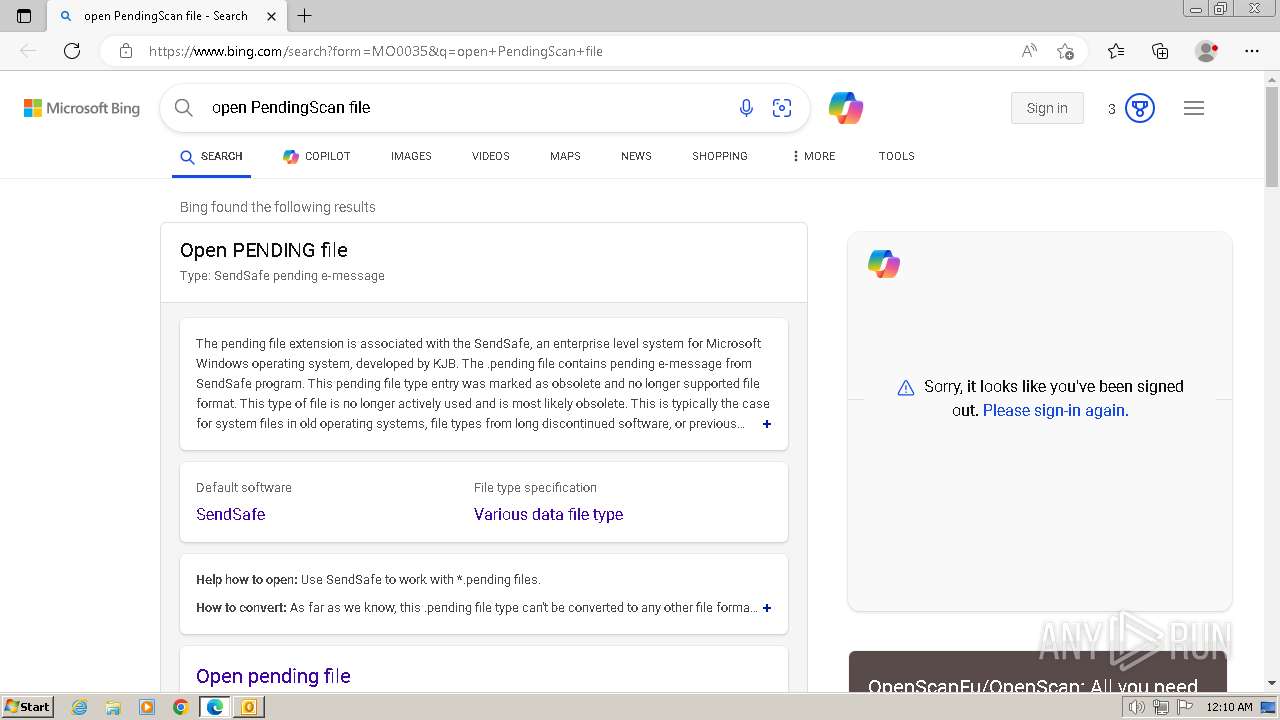Open Action Center flag icon
Image resolution: width=1280 pixels, height=720 pixels.
point(1185,707)
